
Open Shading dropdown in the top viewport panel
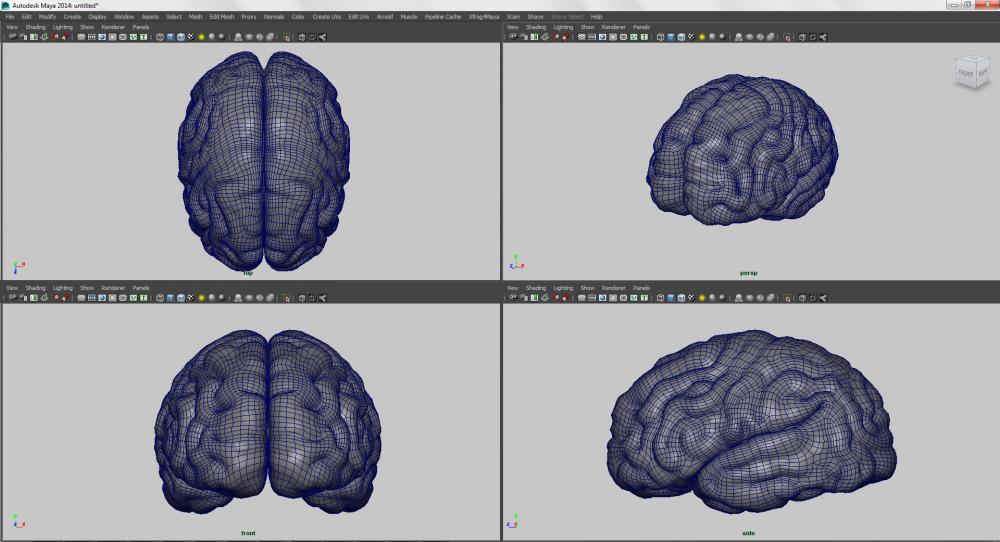(x=35, y=27)
